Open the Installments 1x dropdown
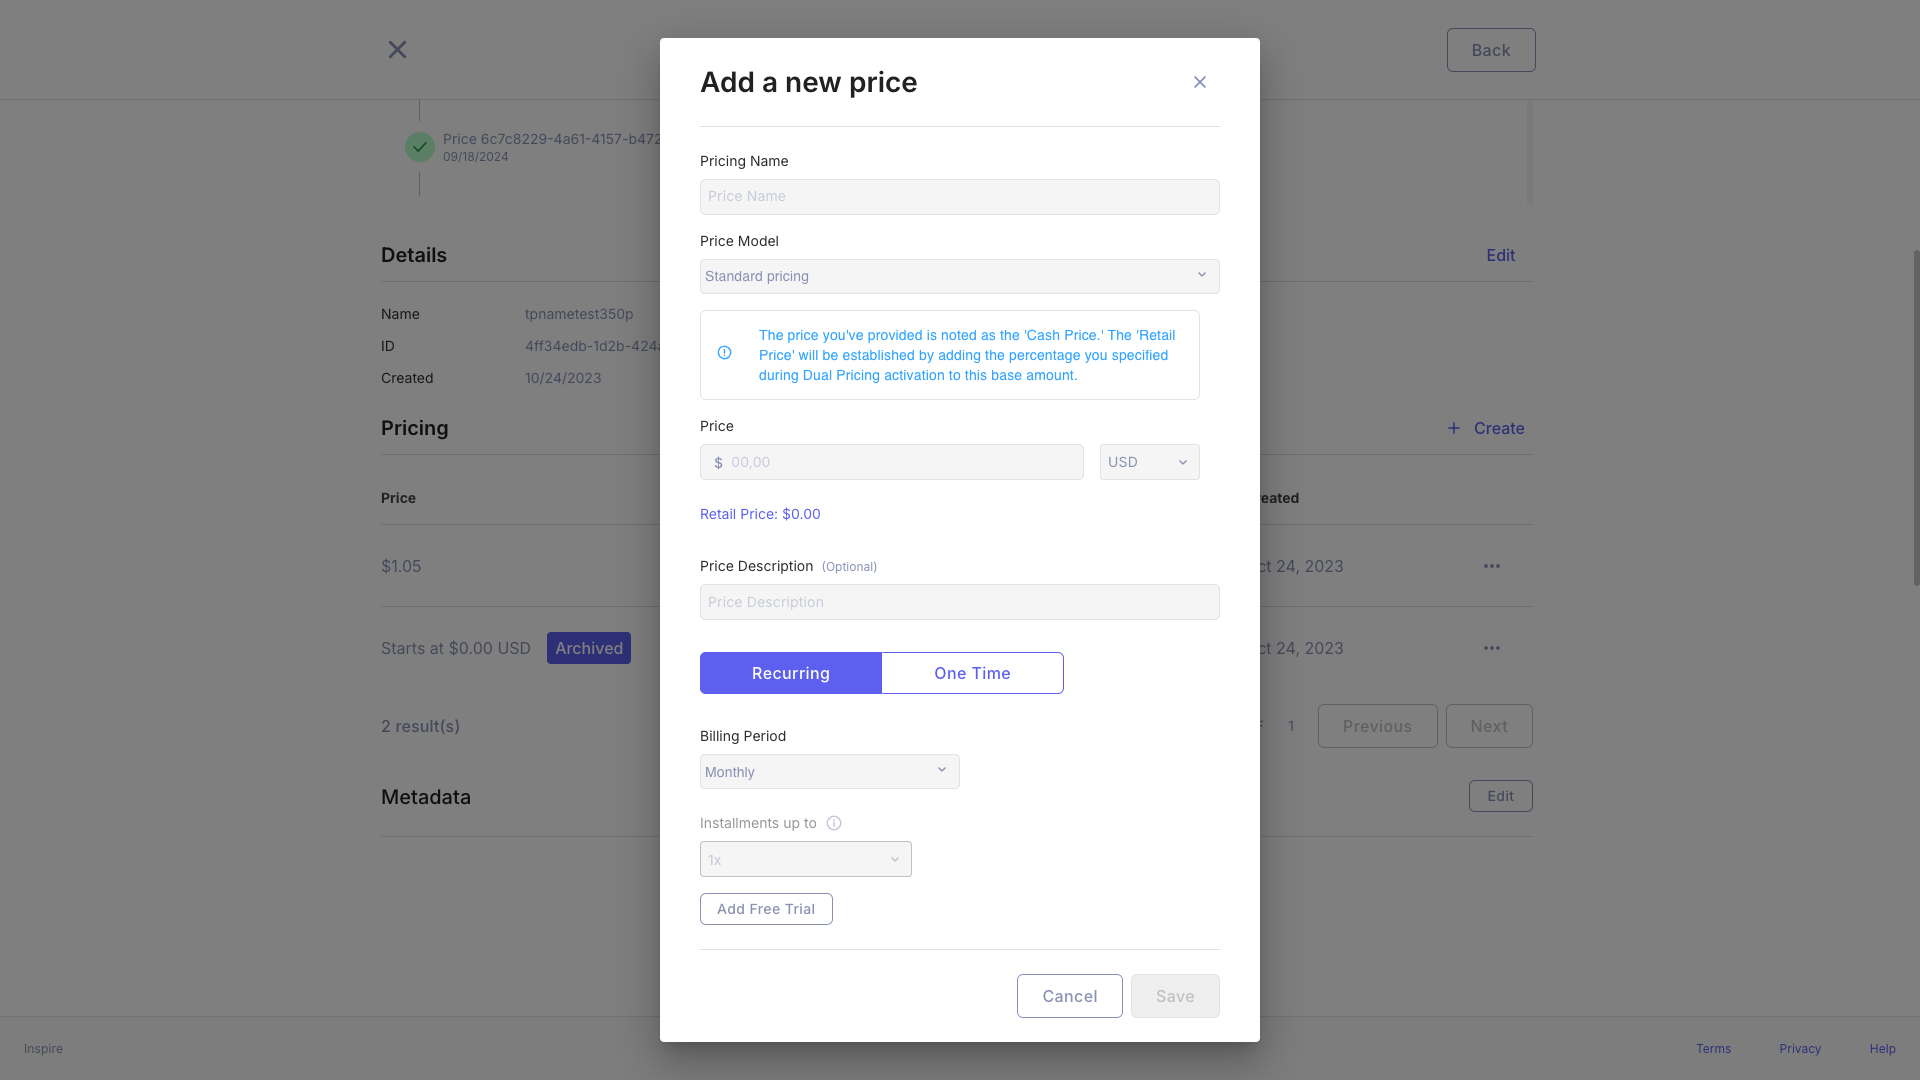The image size is (1920, 1080). click(x=806, y=859)
